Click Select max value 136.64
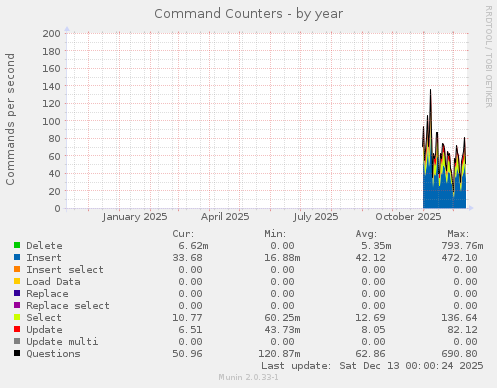The width and height of the screenshot is (497, 388). coord(459,318)
